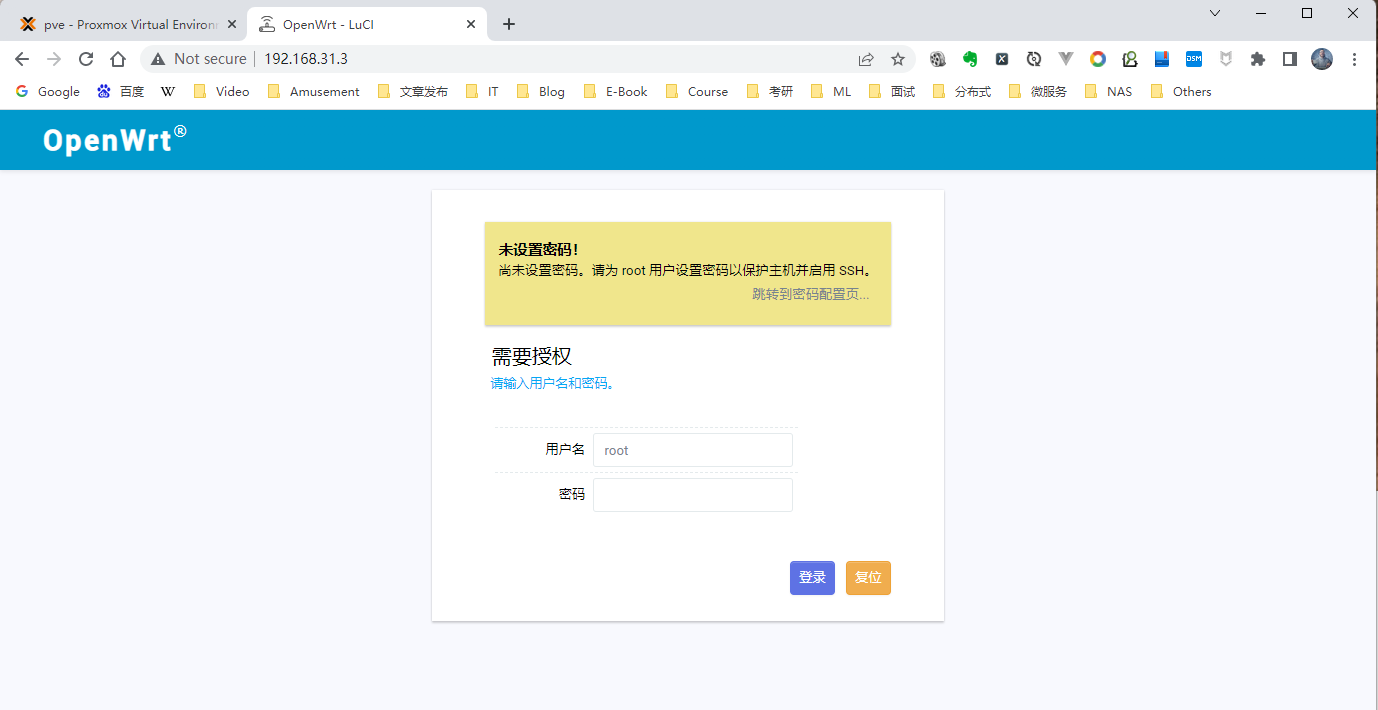1378x710 pixels.
Task: Click the DSM extension icon
Action: pos(1193,59)
